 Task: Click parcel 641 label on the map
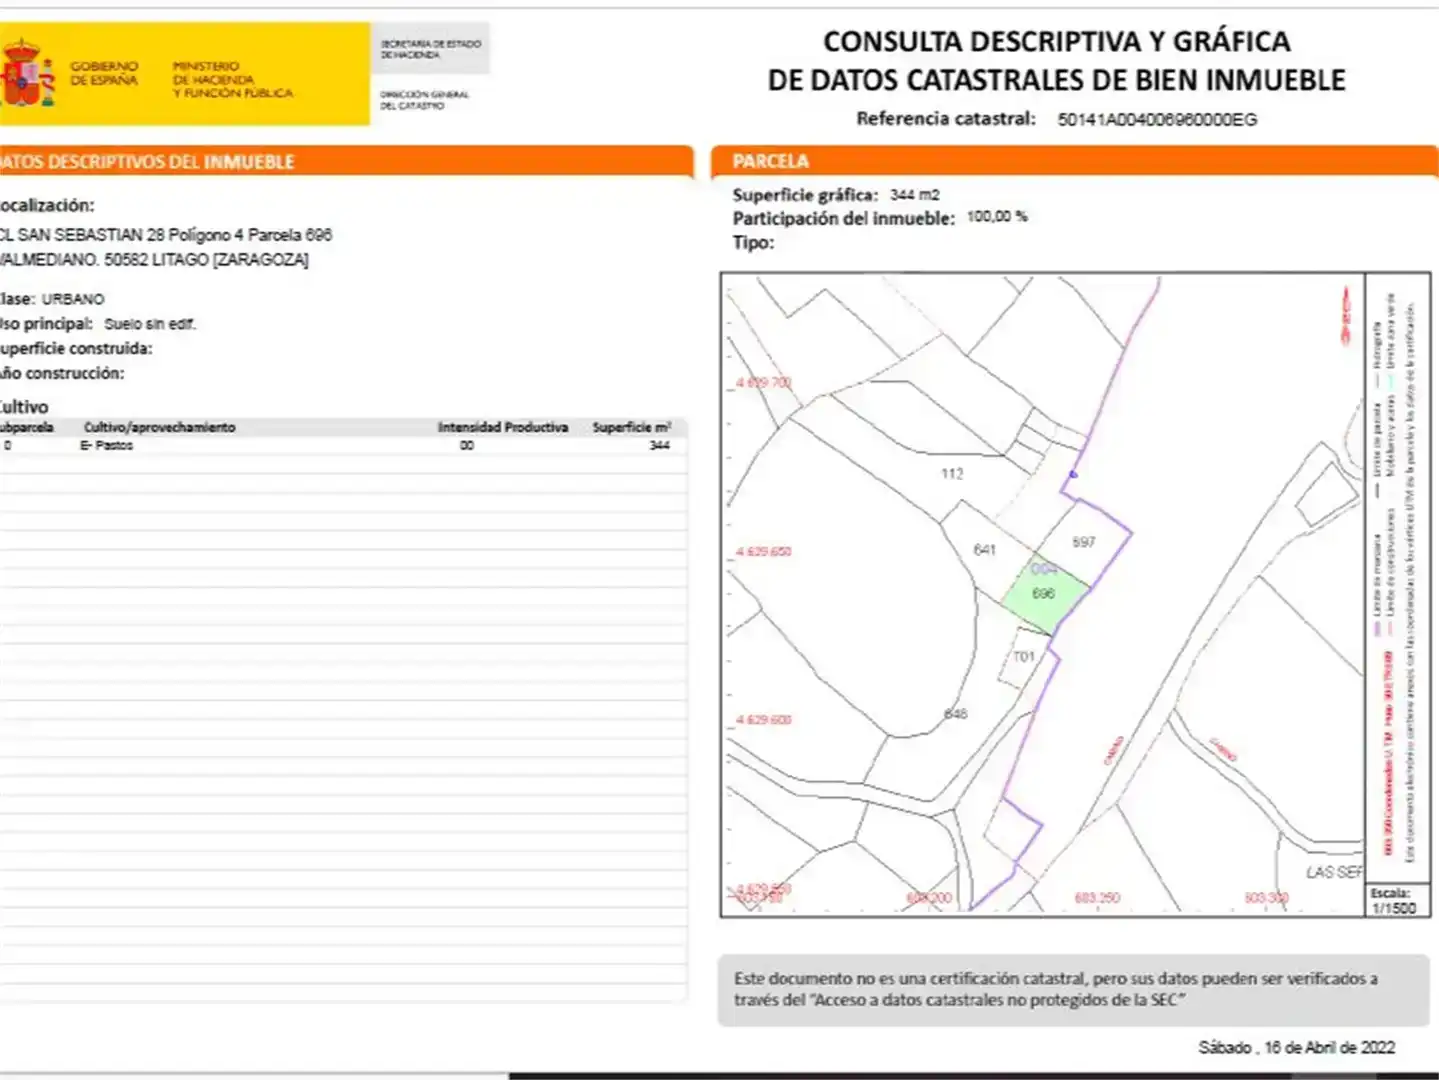click(x=985, y=550)
